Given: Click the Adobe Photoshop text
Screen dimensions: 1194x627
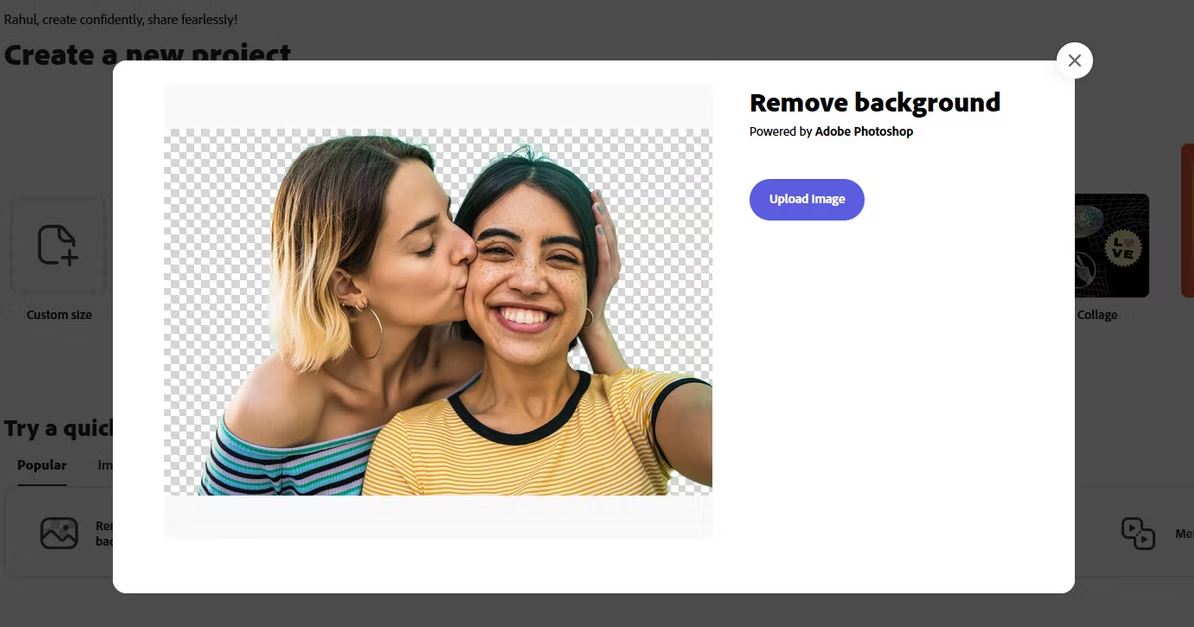Looking at the screenshot, I should [864, 131].
